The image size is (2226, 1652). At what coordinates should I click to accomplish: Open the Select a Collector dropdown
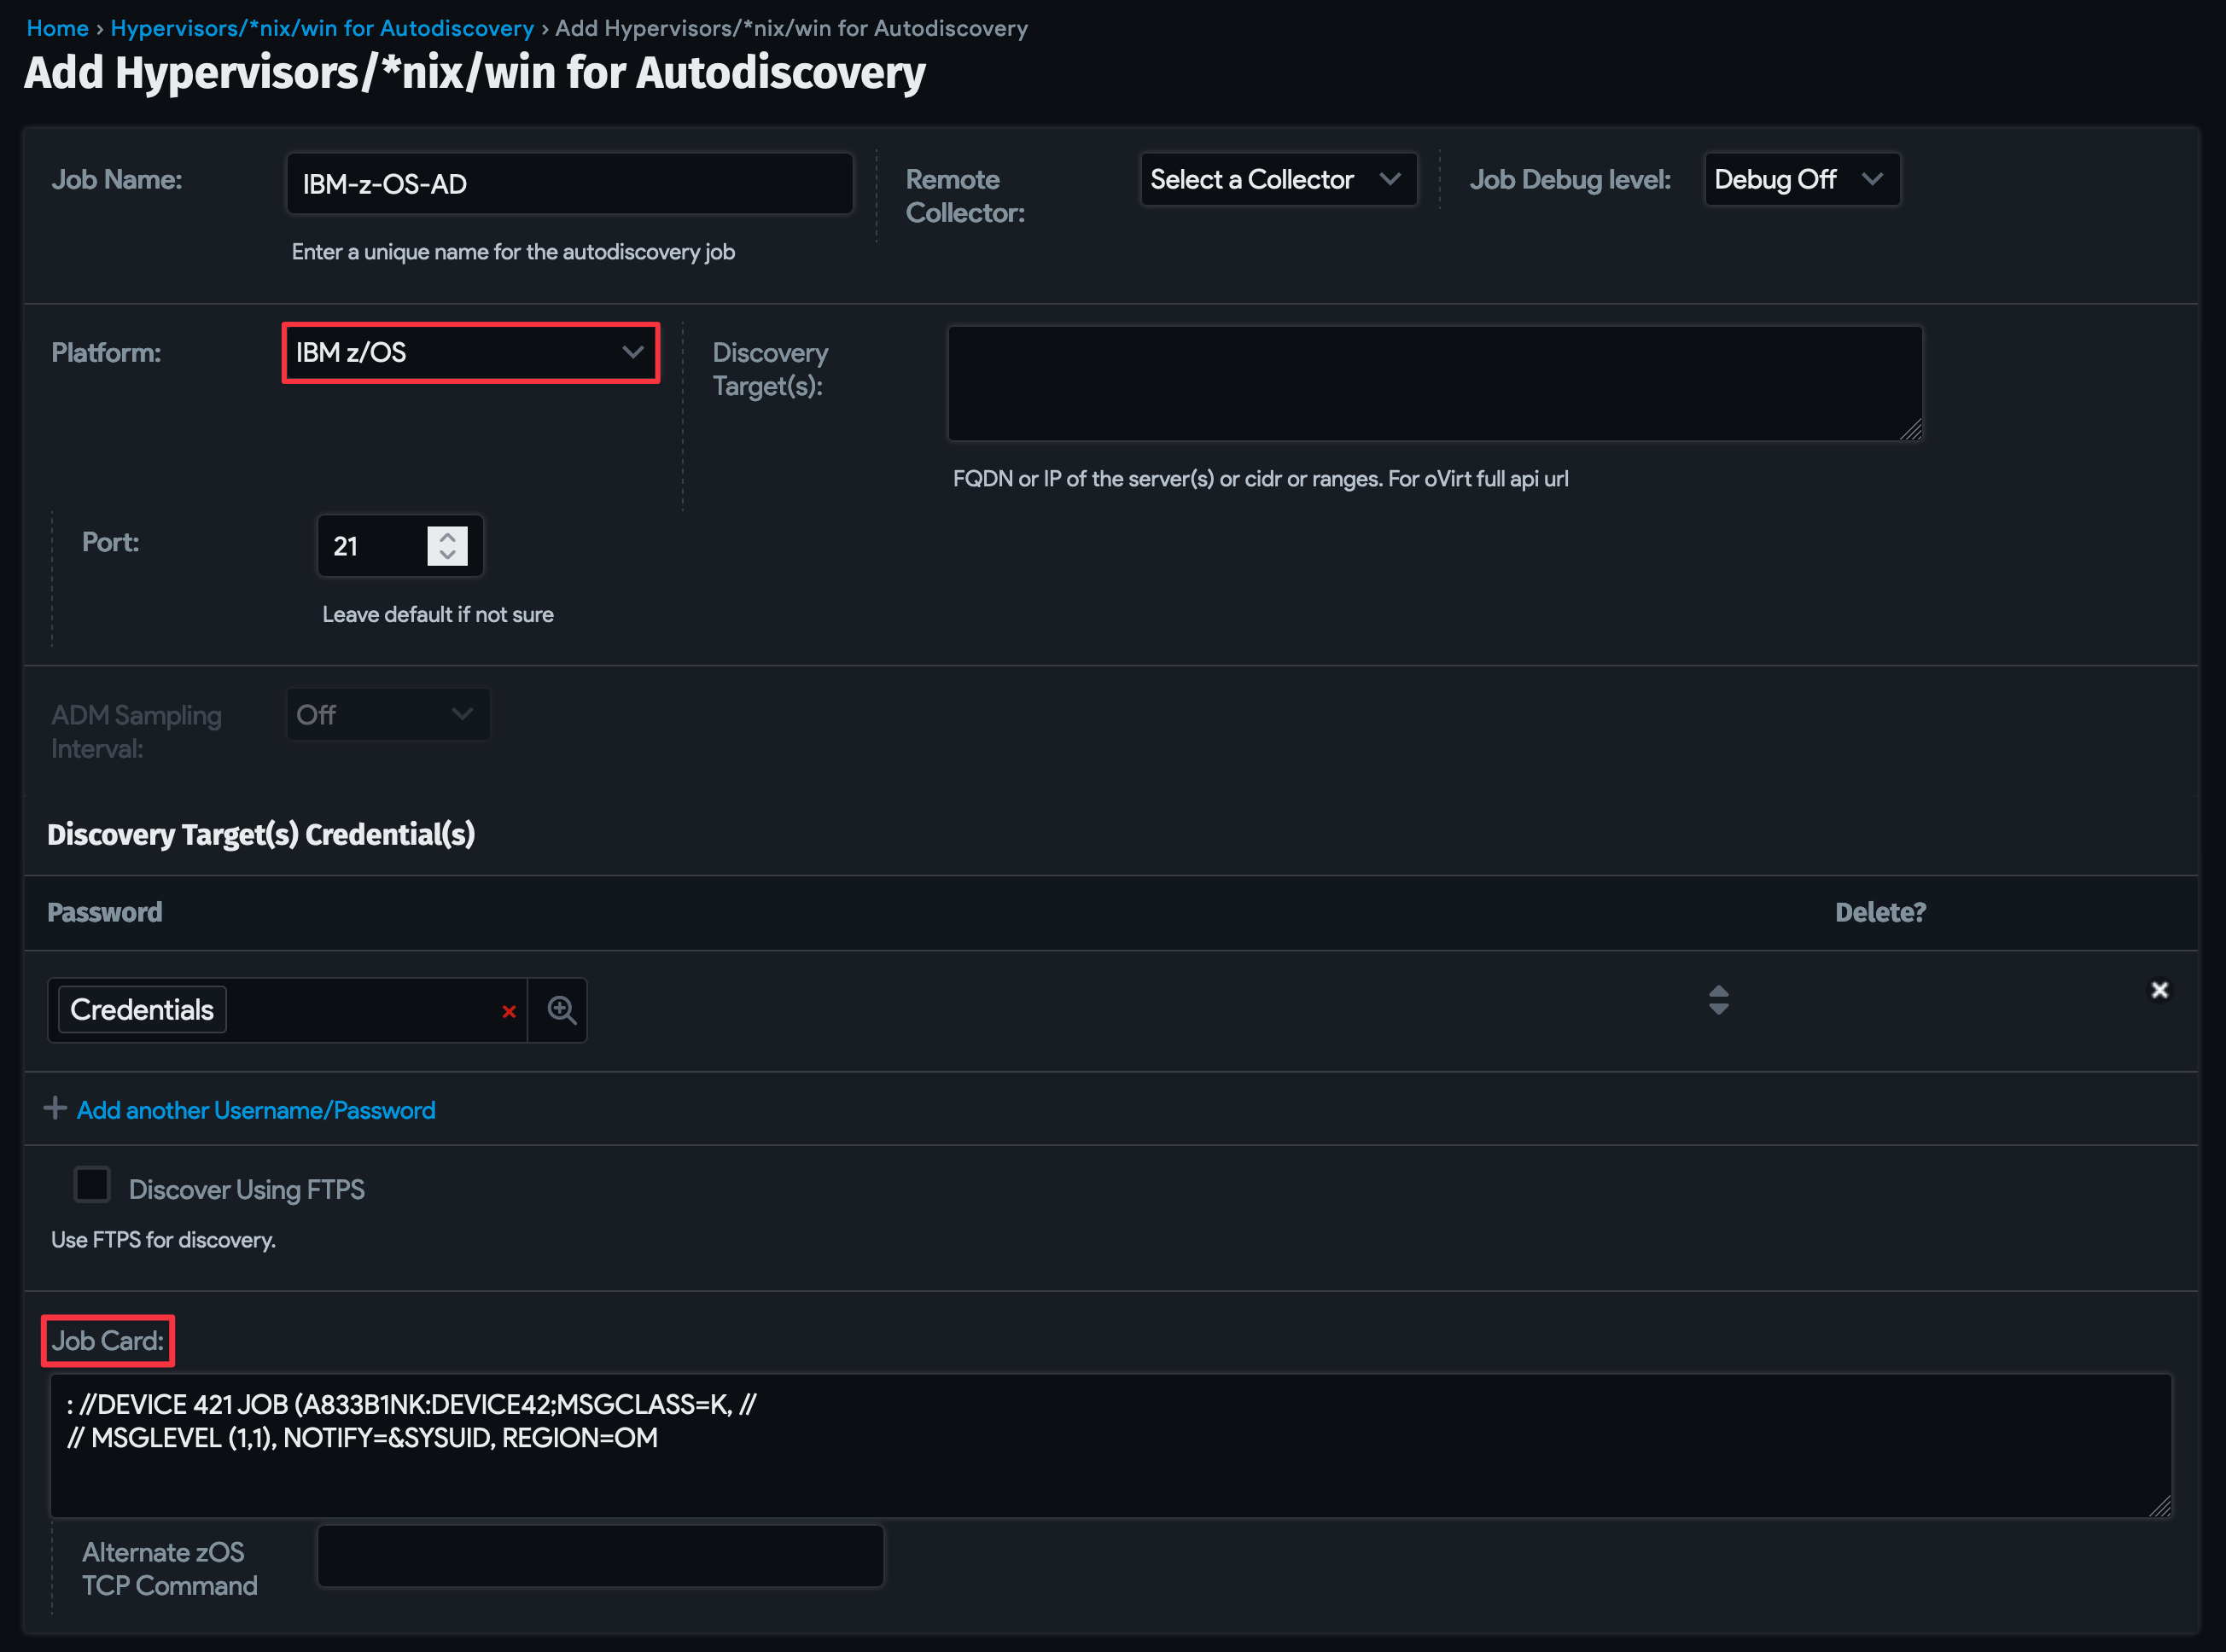click(x=1277, y=180)
